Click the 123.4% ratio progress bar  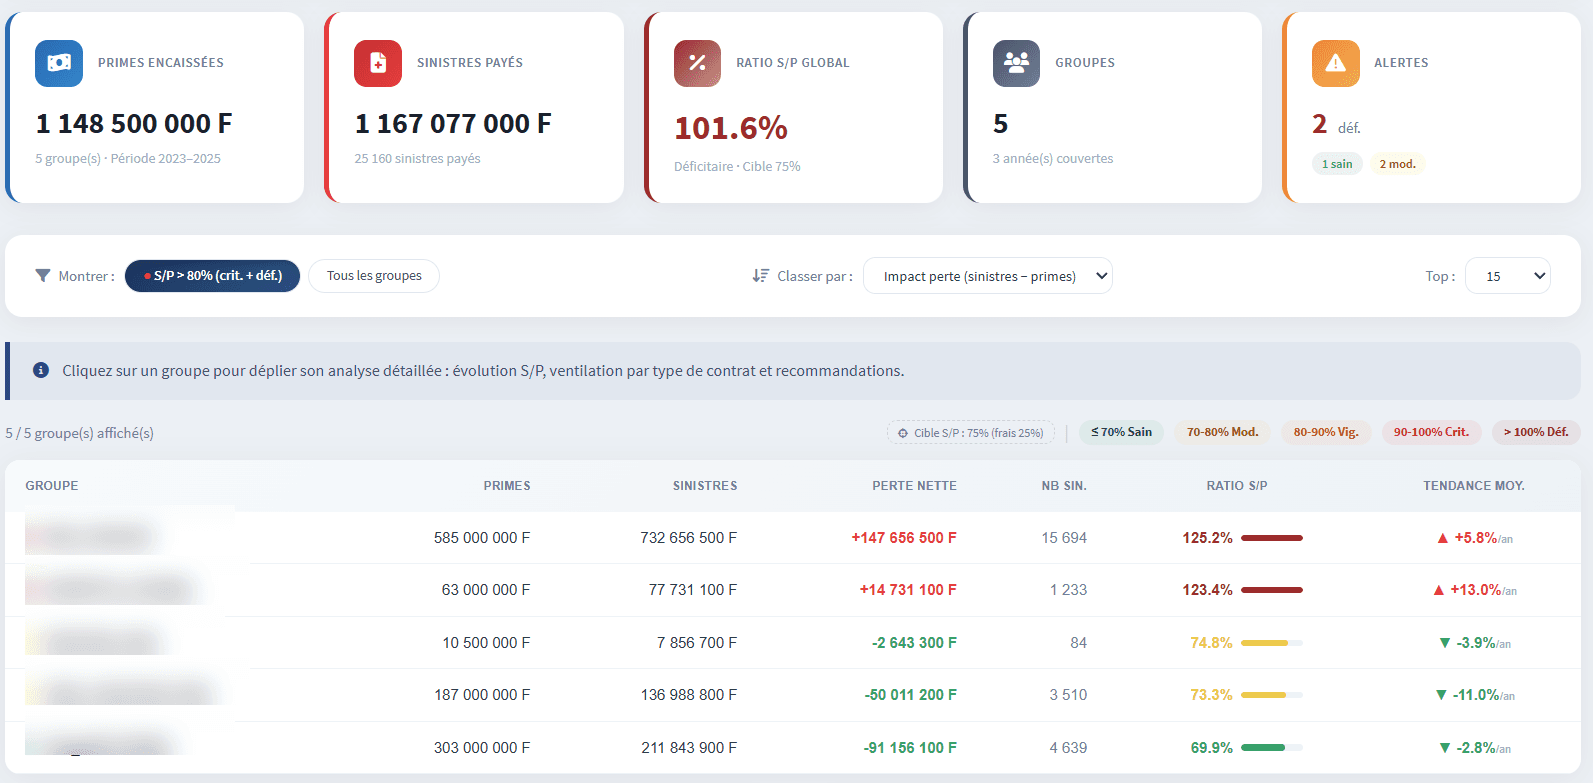pos(1272,590)
